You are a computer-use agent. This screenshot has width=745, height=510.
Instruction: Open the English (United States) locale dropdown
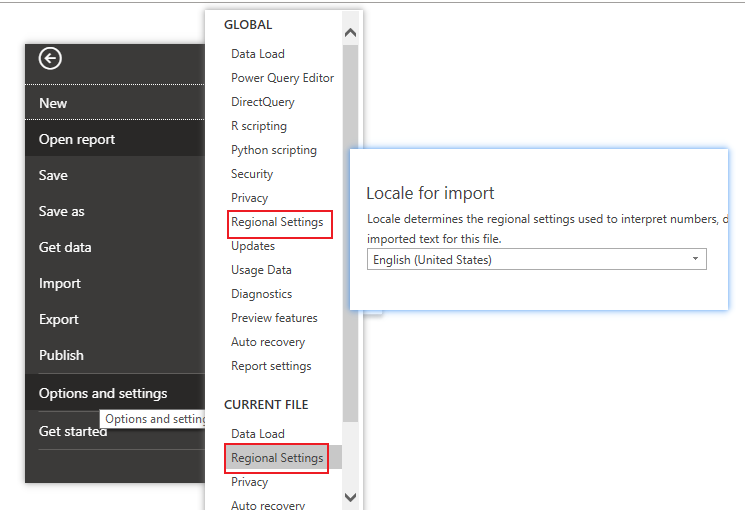click(536, 260)
